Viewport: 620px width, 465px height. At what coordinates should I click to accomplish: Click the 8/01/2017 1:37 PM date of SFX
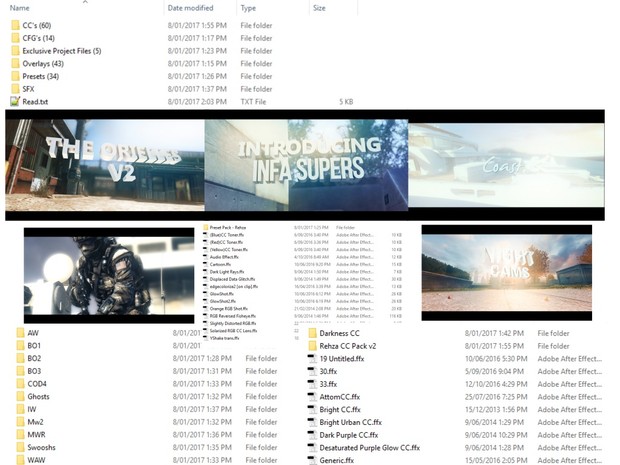[197, 89]
